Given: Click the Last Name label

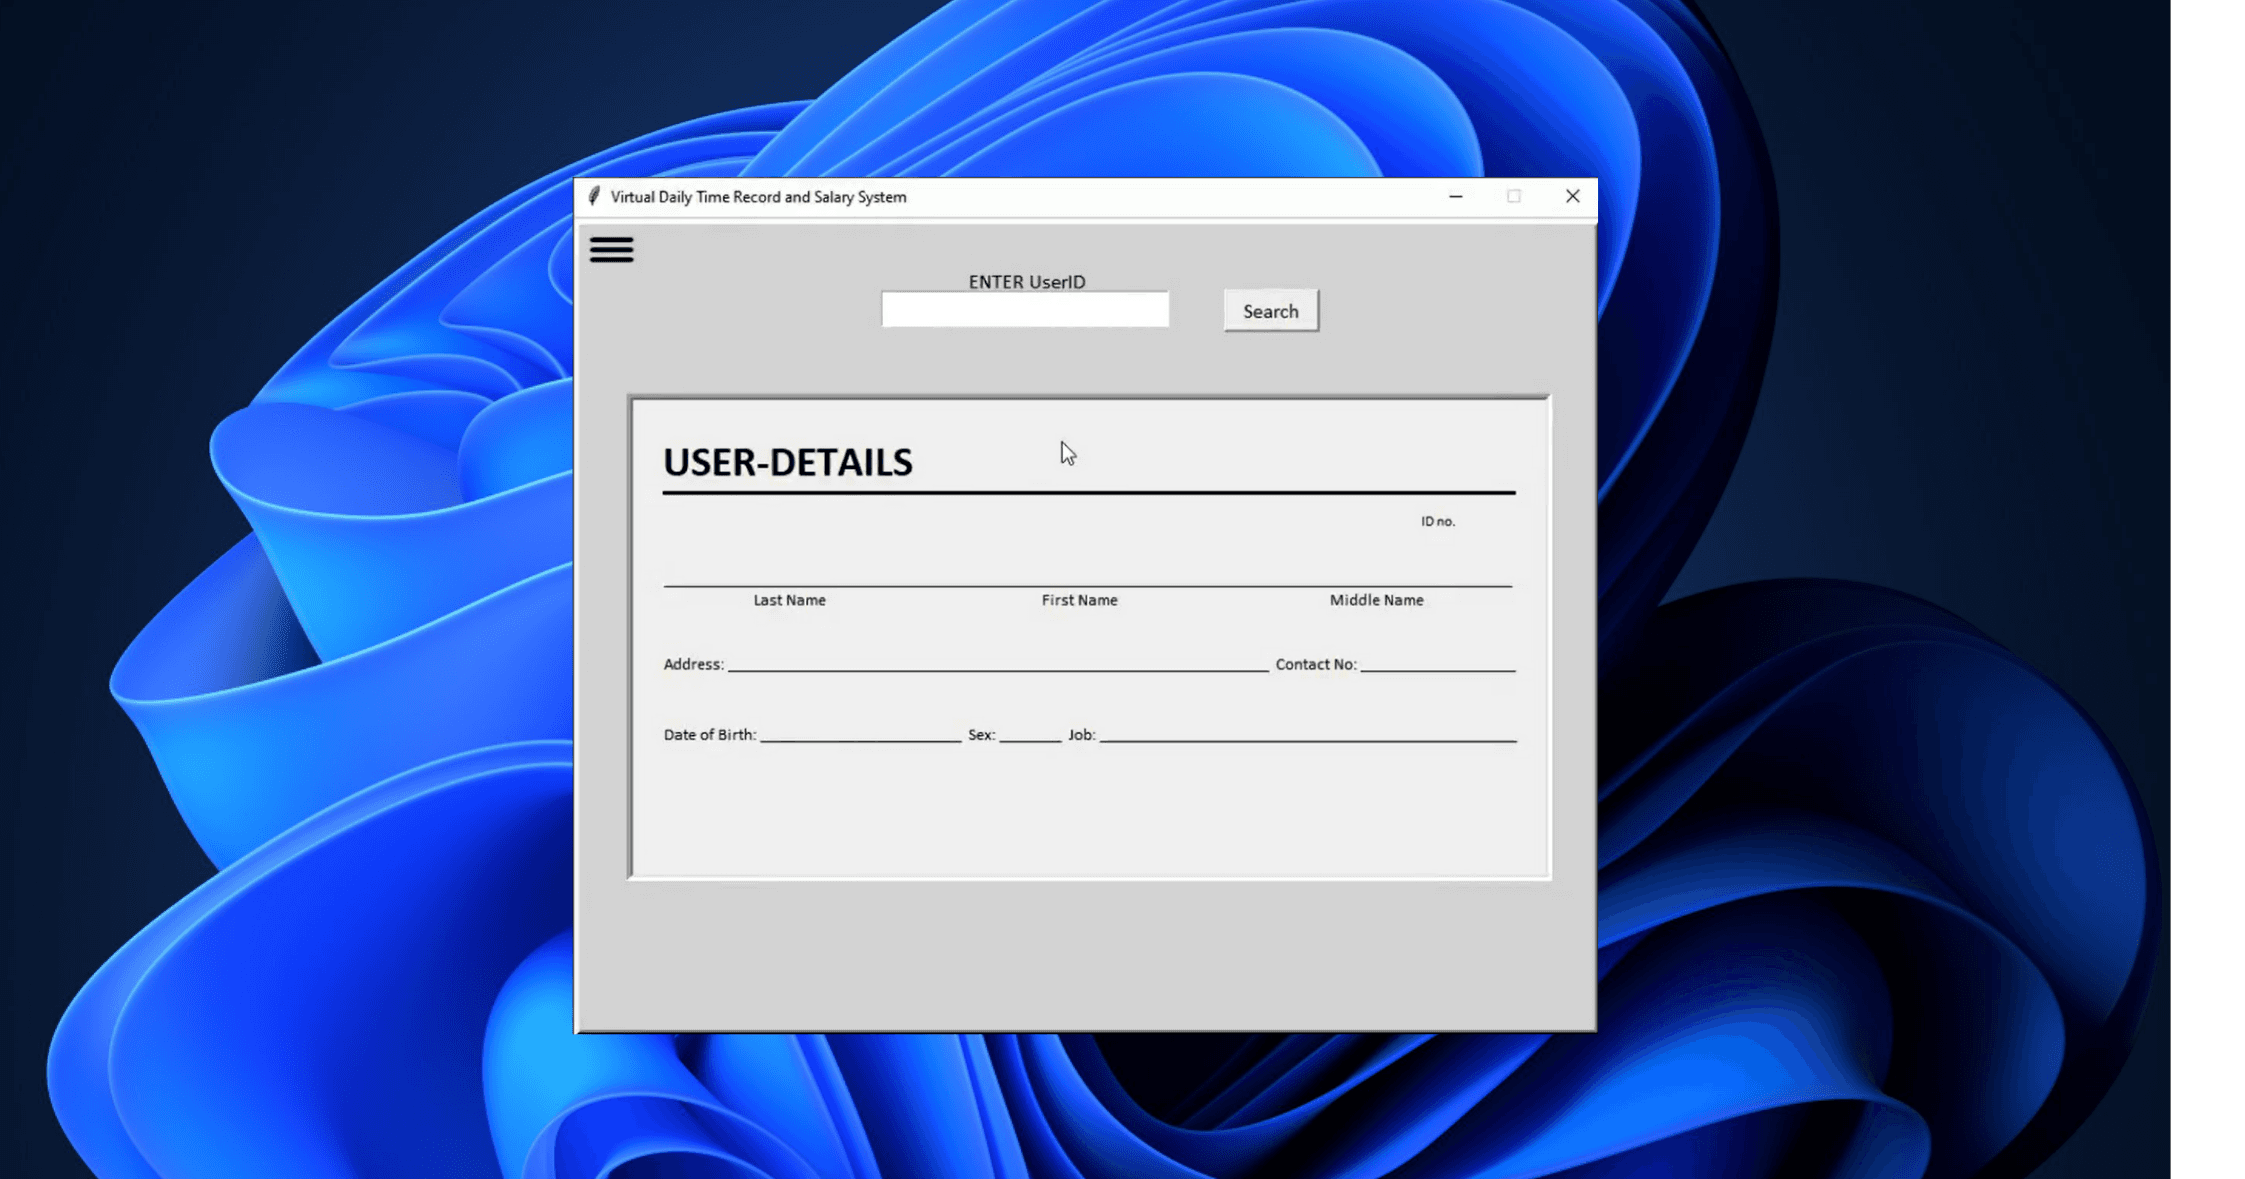Looking at the screenshot, I should [789, 600].
